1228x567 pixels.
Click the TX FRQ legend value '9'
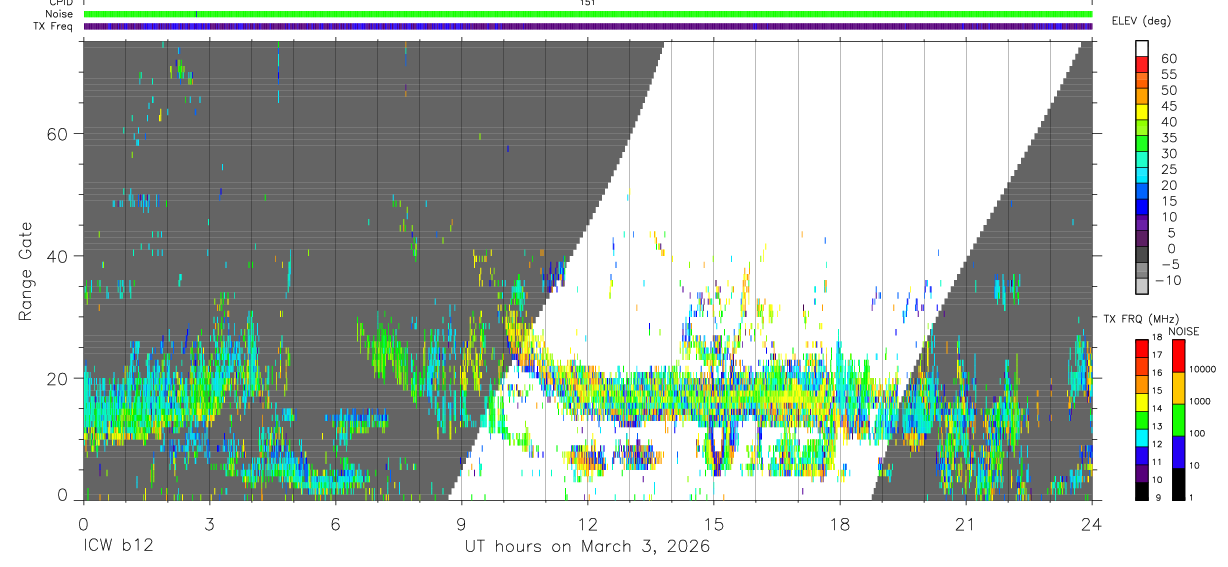click(x=1158, y=498)
